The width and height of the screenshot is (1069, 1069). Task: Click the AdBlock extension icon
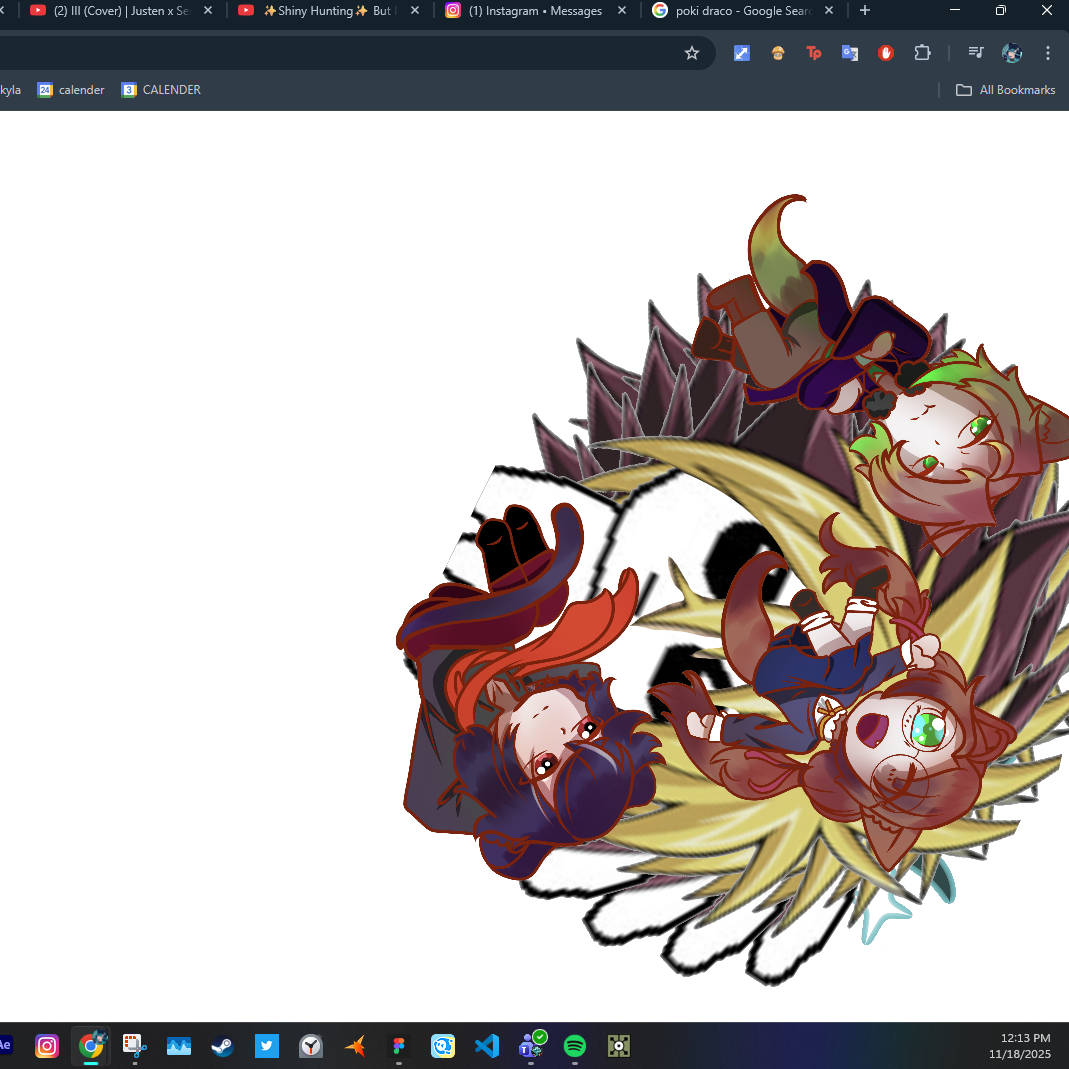coord(886,52)
